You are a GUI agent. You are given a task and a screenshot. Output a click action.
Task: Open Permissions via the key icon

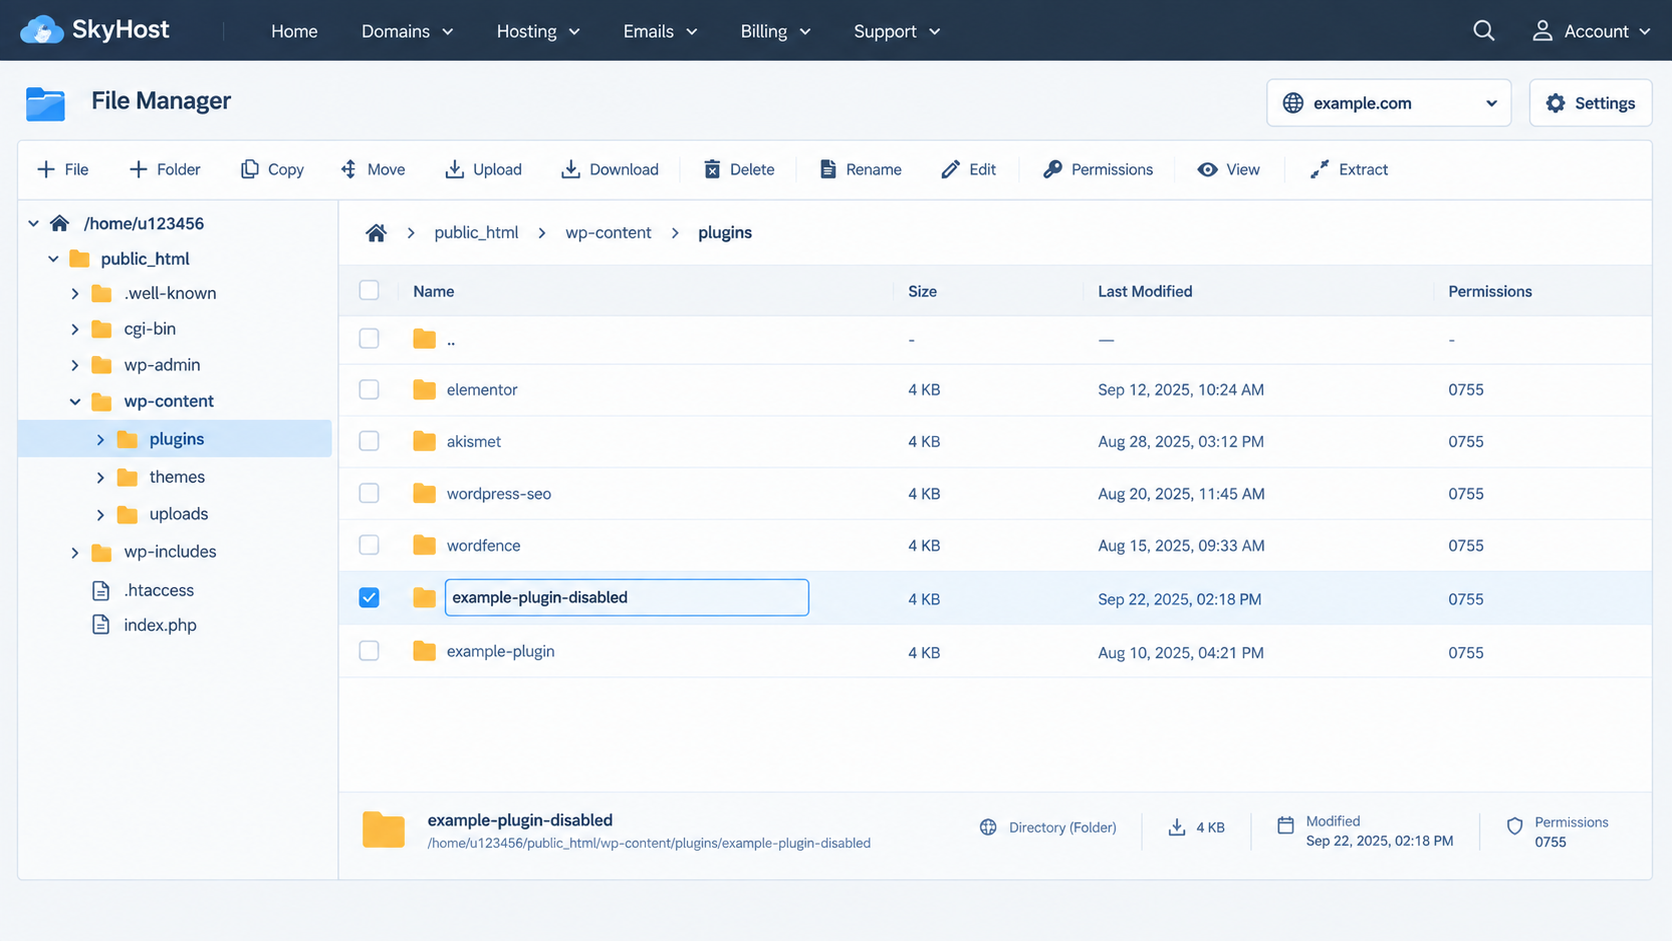click(1052, 169)
